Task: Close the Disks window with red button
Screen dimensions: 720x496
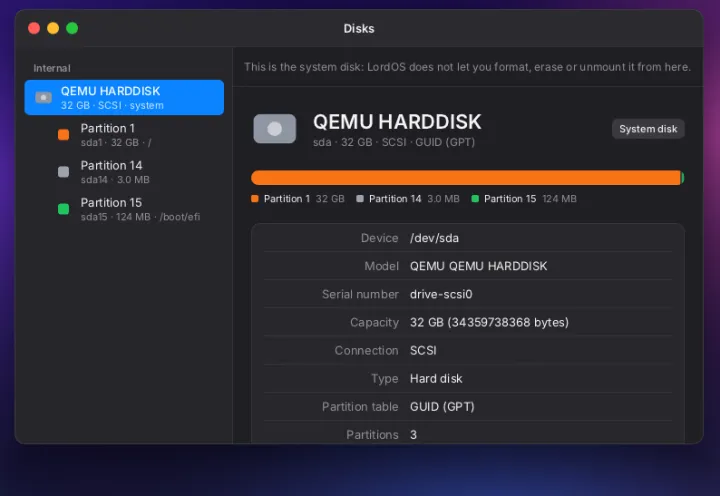Action: coord(34,28)
